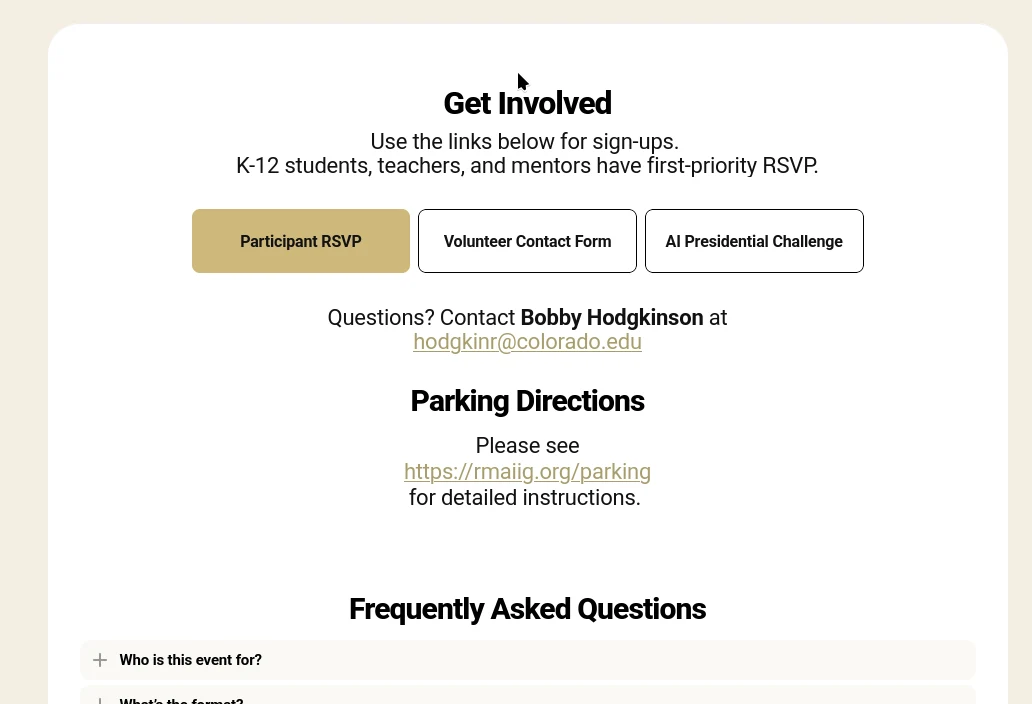Click the word 'at' after Bobby Hodgkinson

[718, 317]
